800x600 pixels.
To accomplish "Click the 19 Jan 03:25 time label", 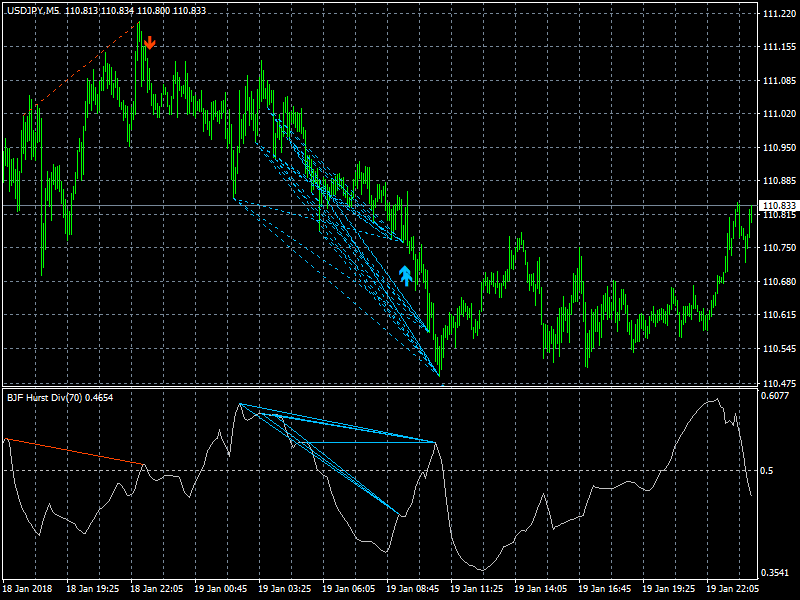I will click(285, 589).
